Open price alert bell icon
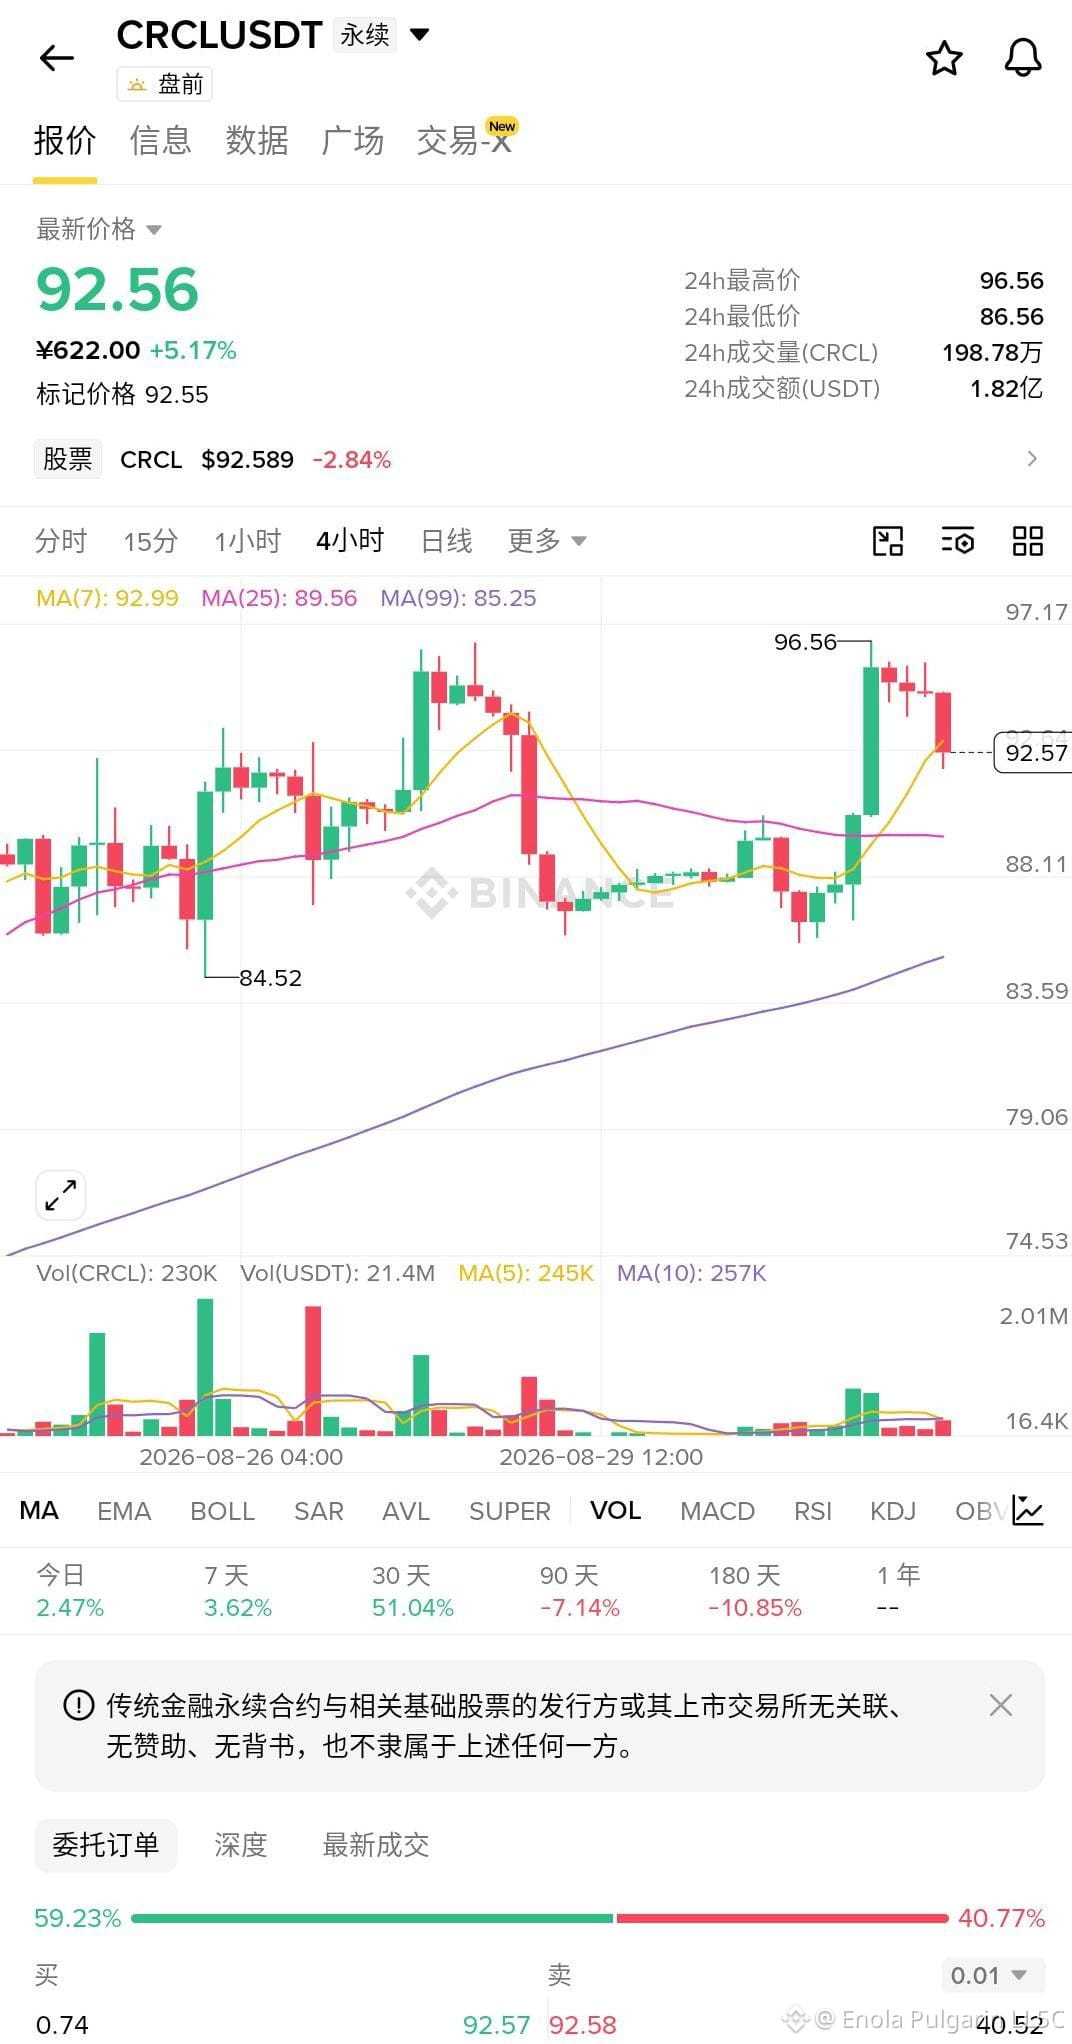 (x=1023, y=58)
